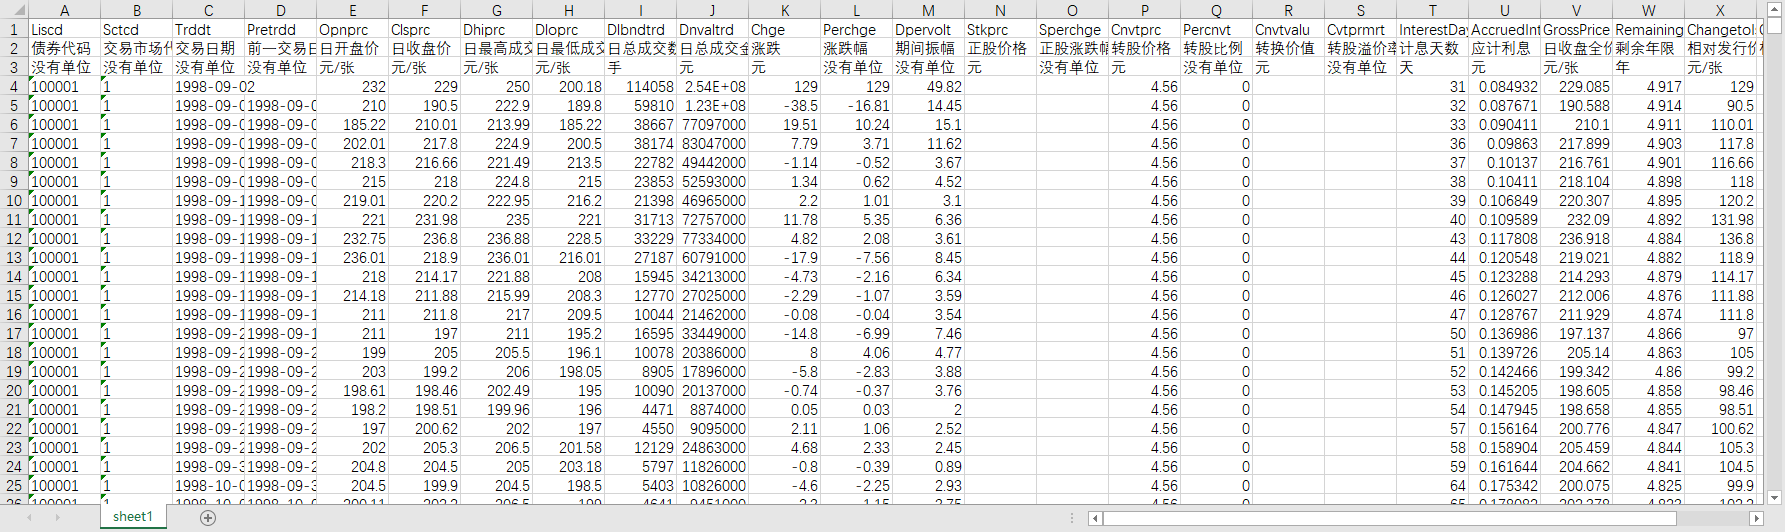Select column M header

(x=929, y=11)
